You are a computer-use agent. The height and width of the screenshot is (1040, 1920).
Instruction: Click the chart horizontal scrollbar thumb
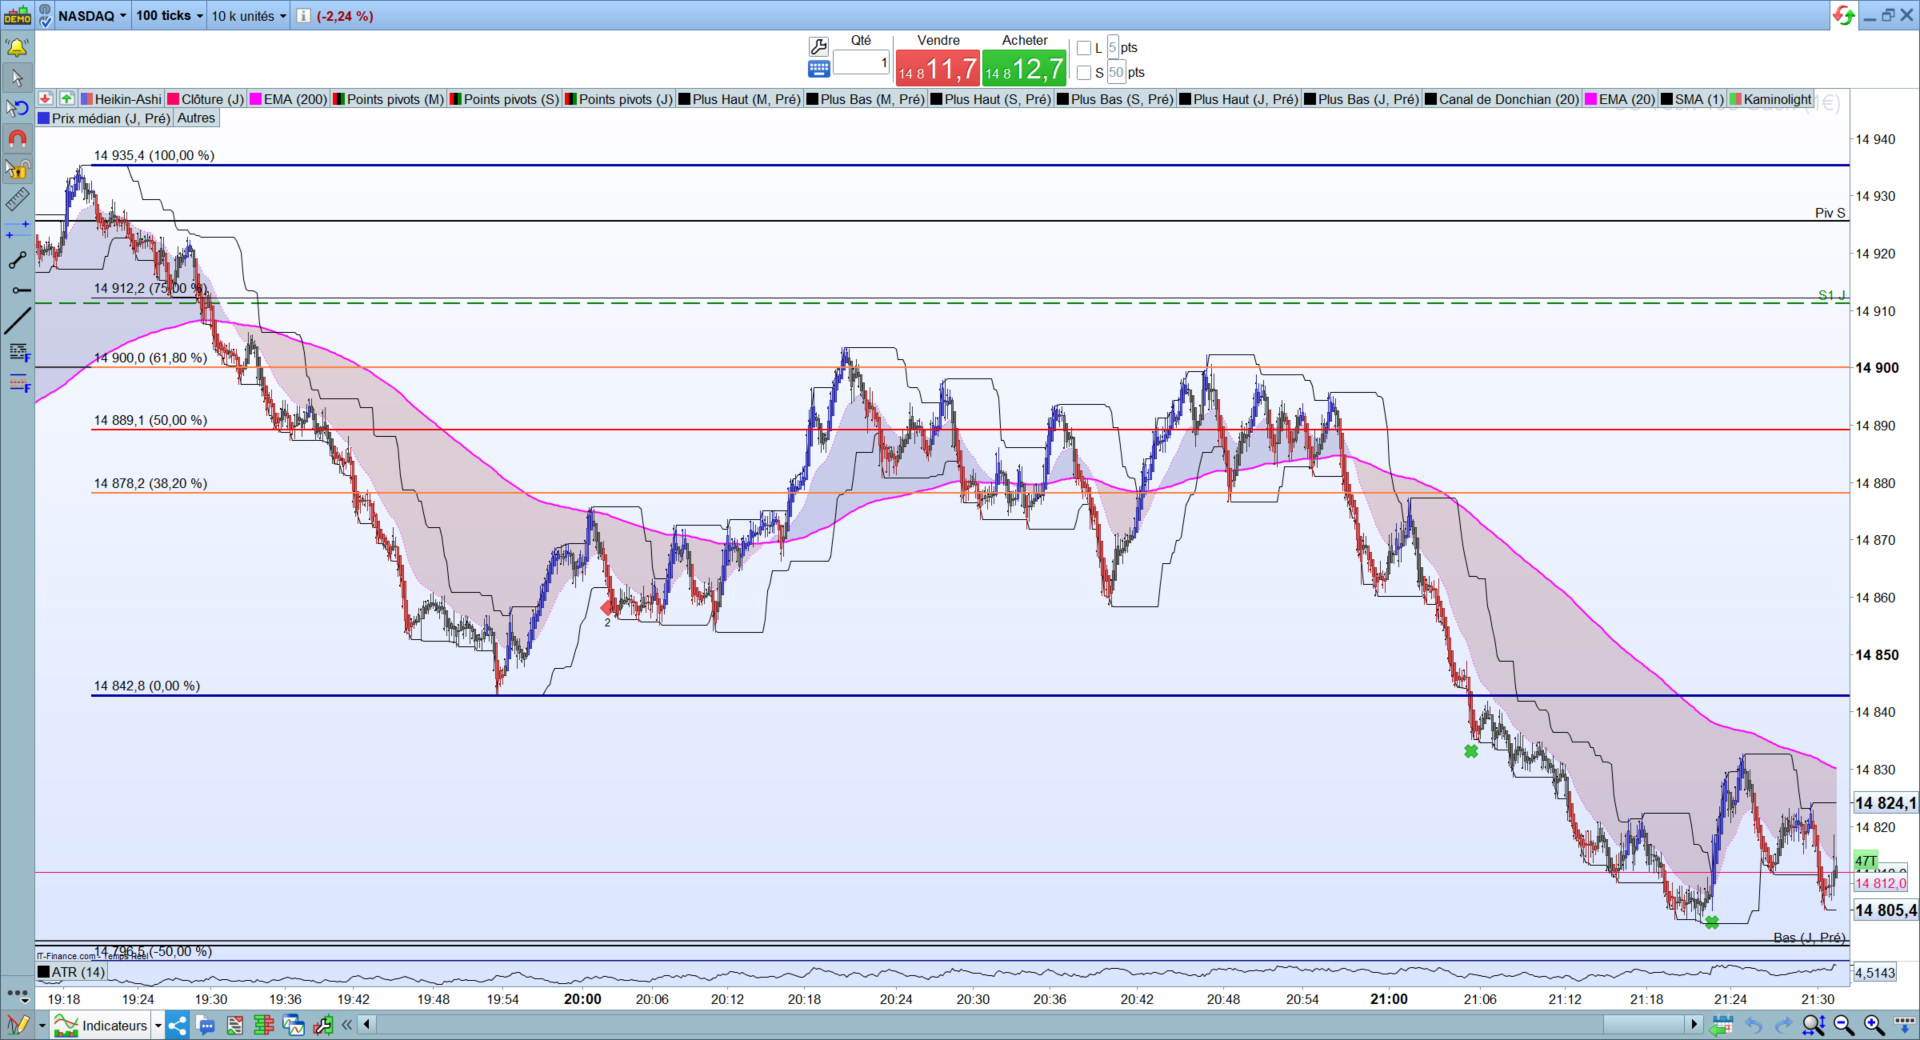[1644, 1024]
